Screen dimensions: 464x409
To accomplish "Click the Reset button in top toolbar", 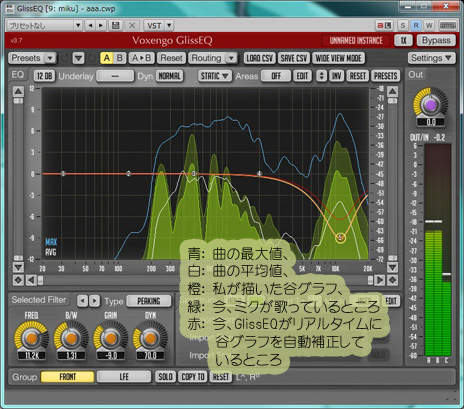I will (171, 58).
